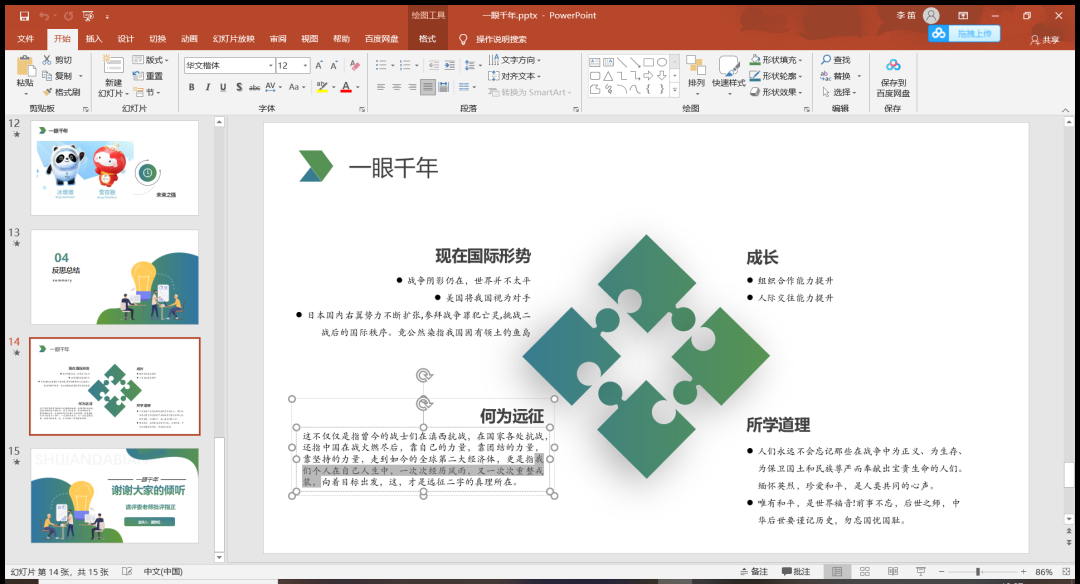The width and height of the screenshot is (1080, 584).
Task: Switch to the Animations (动画) tab
Action: coord(189,39)
